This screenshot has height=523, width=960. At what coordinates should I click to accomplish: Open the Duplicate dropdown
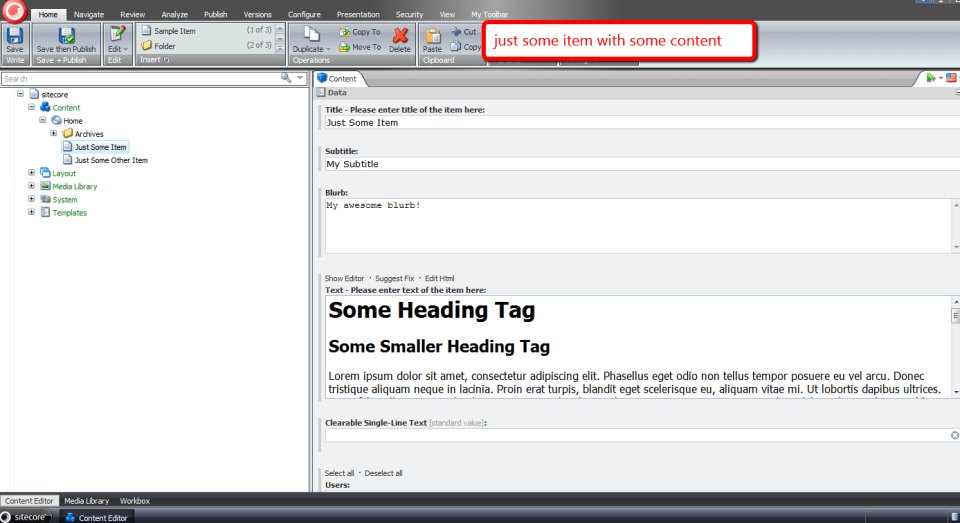pyautogui.click(x=311, y=49)
